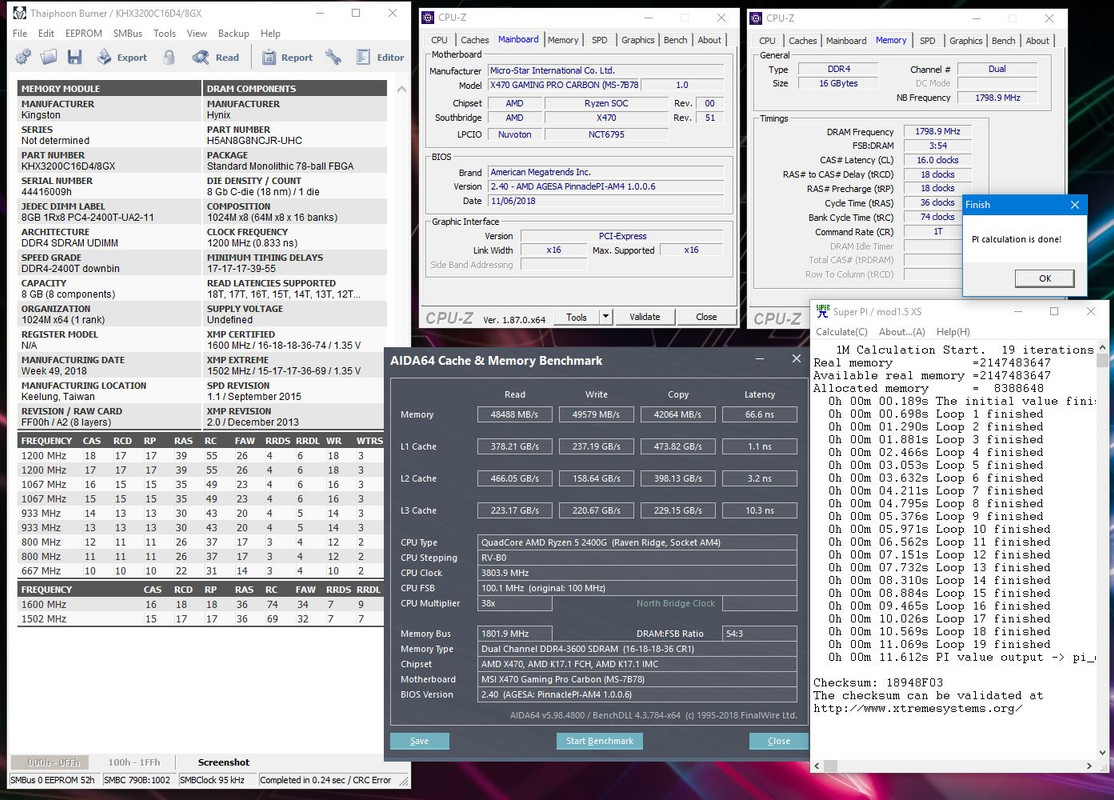Click the open folder icon in Thaiphoon Burner

(x=48, y=57)
